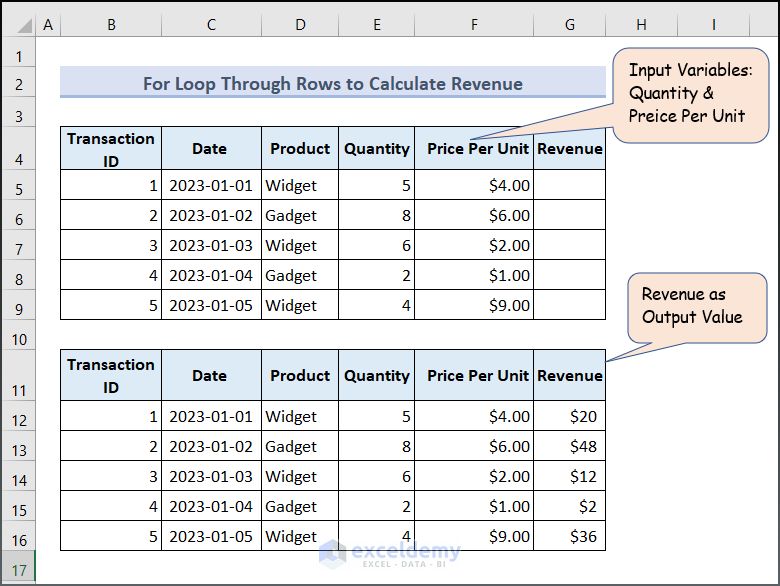Select the 2023-01-03 date cell in row 7

(211, 245)
